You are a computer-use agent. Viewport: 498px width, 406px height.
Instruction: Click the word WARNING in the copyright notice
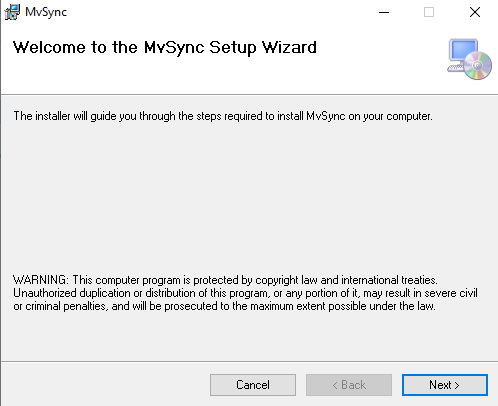pyautogui.click(x=41, y=280)
